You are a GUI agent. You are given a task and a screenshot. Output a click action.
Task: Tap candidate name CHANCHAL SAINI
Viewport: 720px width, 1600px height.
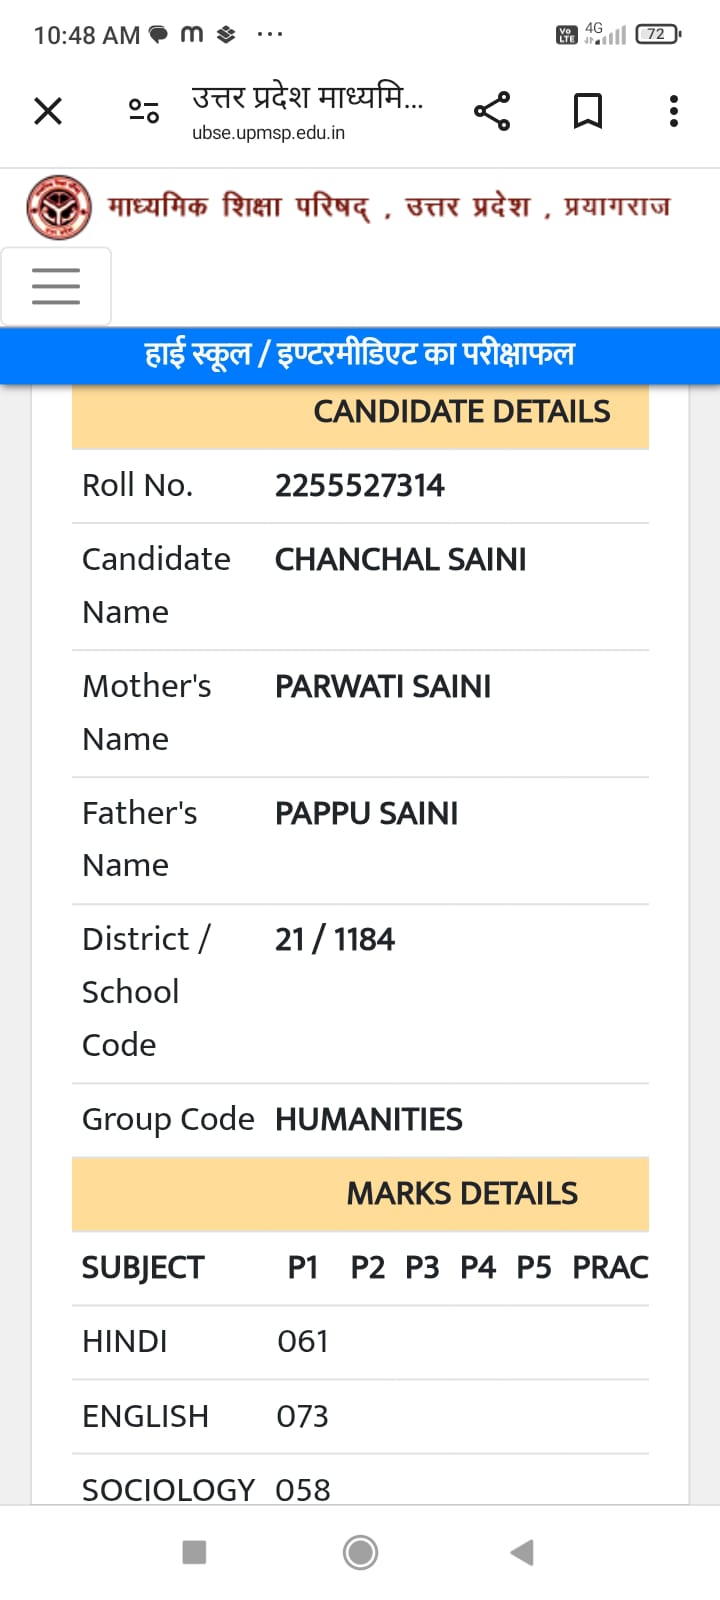401,560
